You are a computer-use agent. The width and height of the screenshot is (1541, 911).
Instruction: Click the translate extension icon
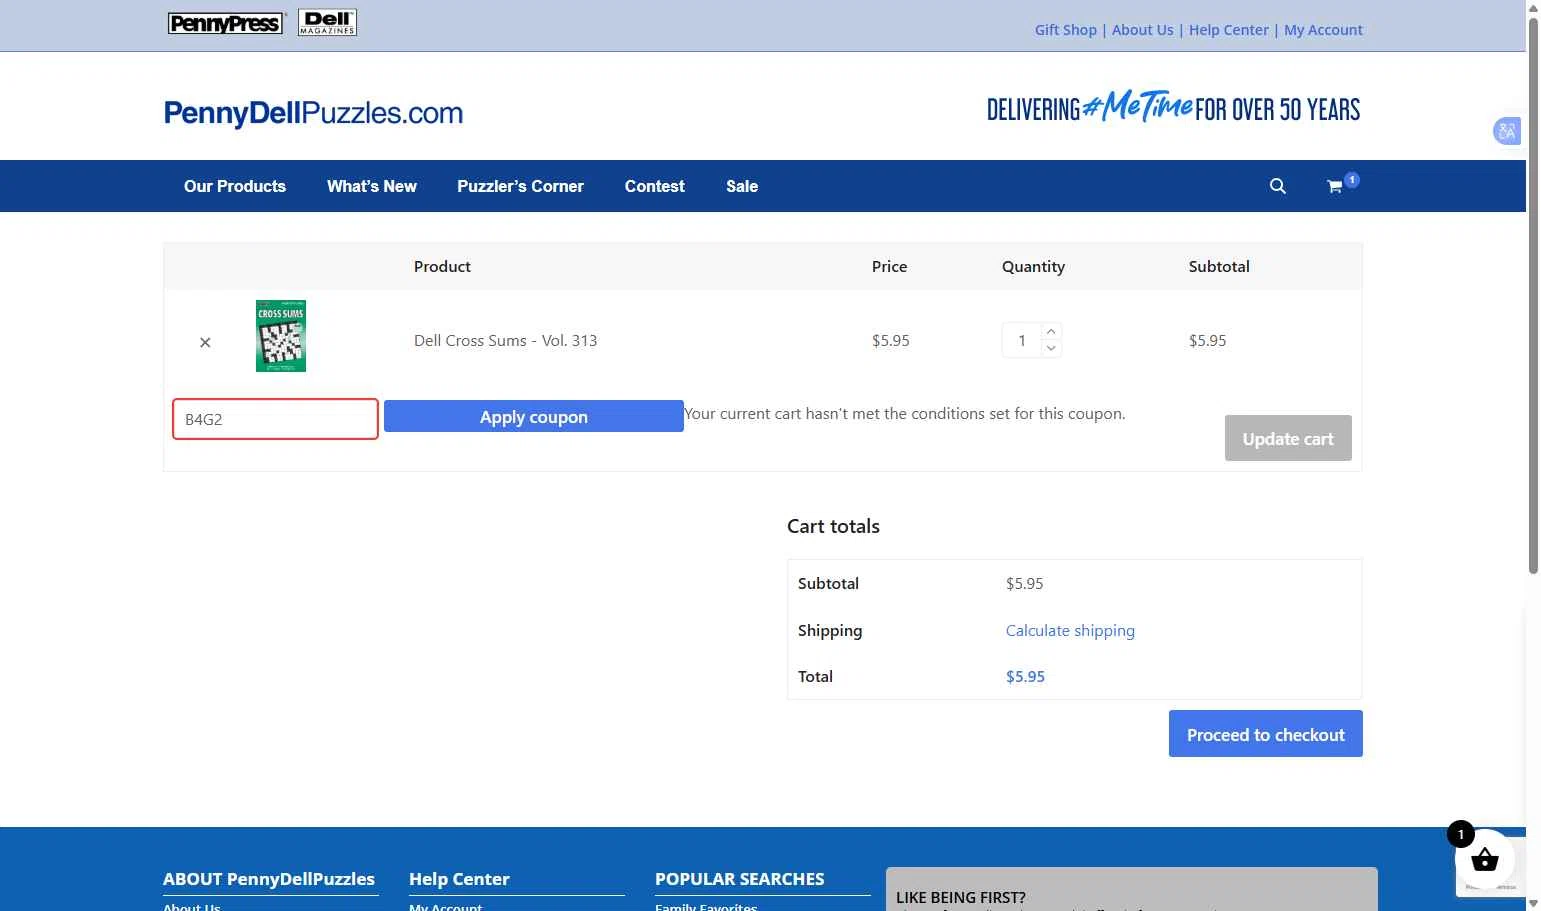click(1507, 131)
